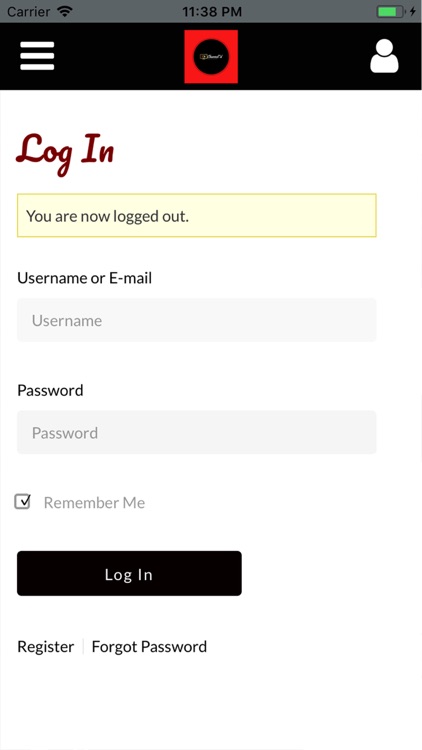Image resolution: width=422 pixels, height=750 pixels.
Task: Focus the Password input field
Action: [197, 432]
